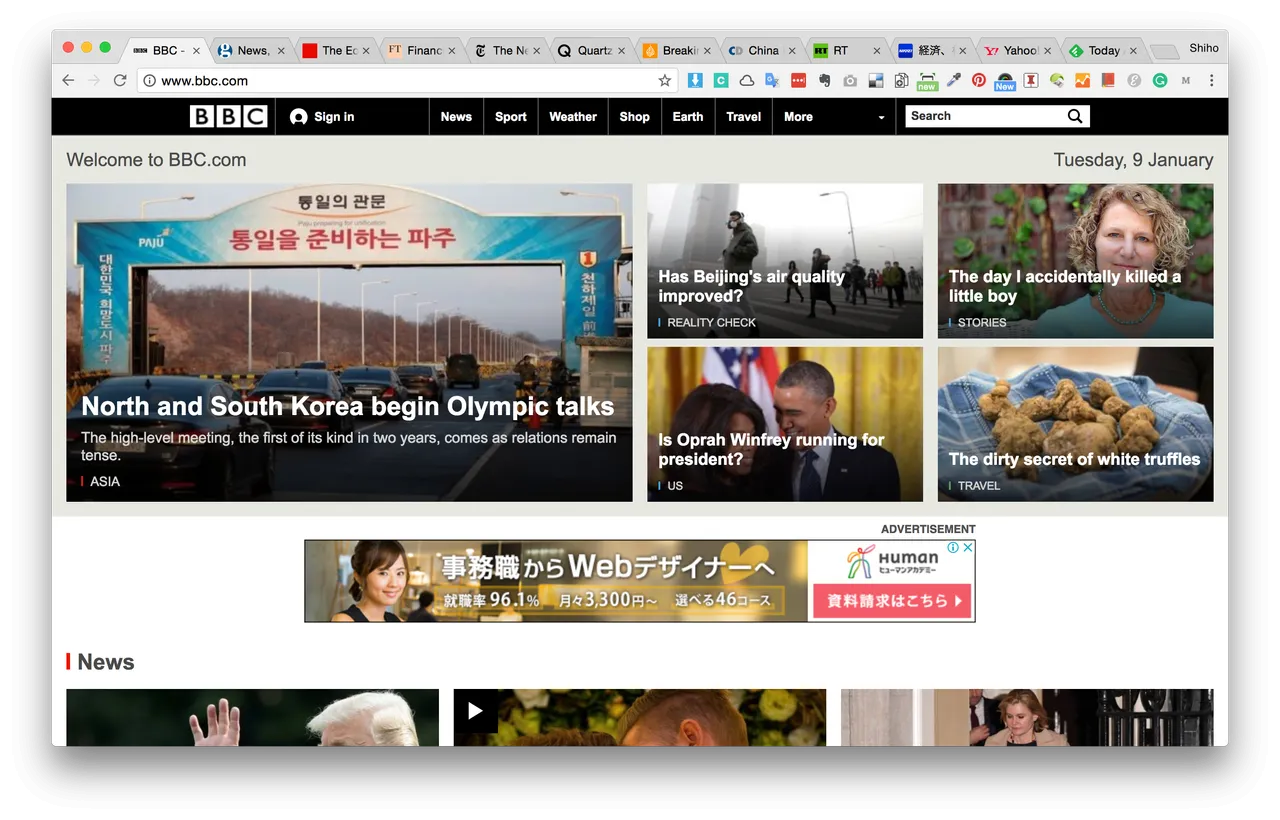The height and width of the screenshot is (820, 1280).
Task: Open the Weather navigation menu item
Action: click(x=573, y=117)
